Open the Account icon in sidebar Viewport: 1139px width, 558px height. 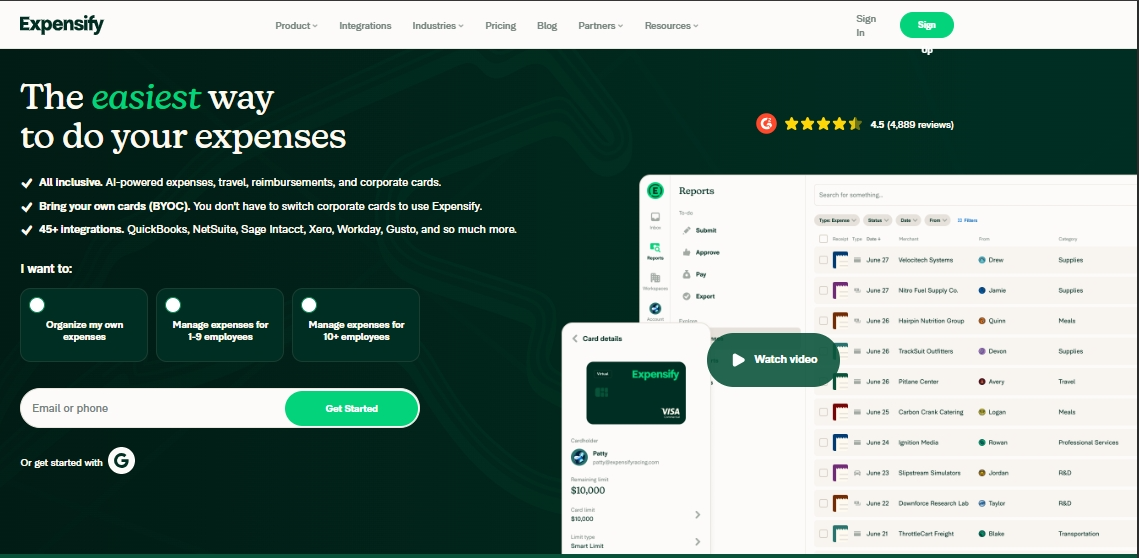pos(655,309)
